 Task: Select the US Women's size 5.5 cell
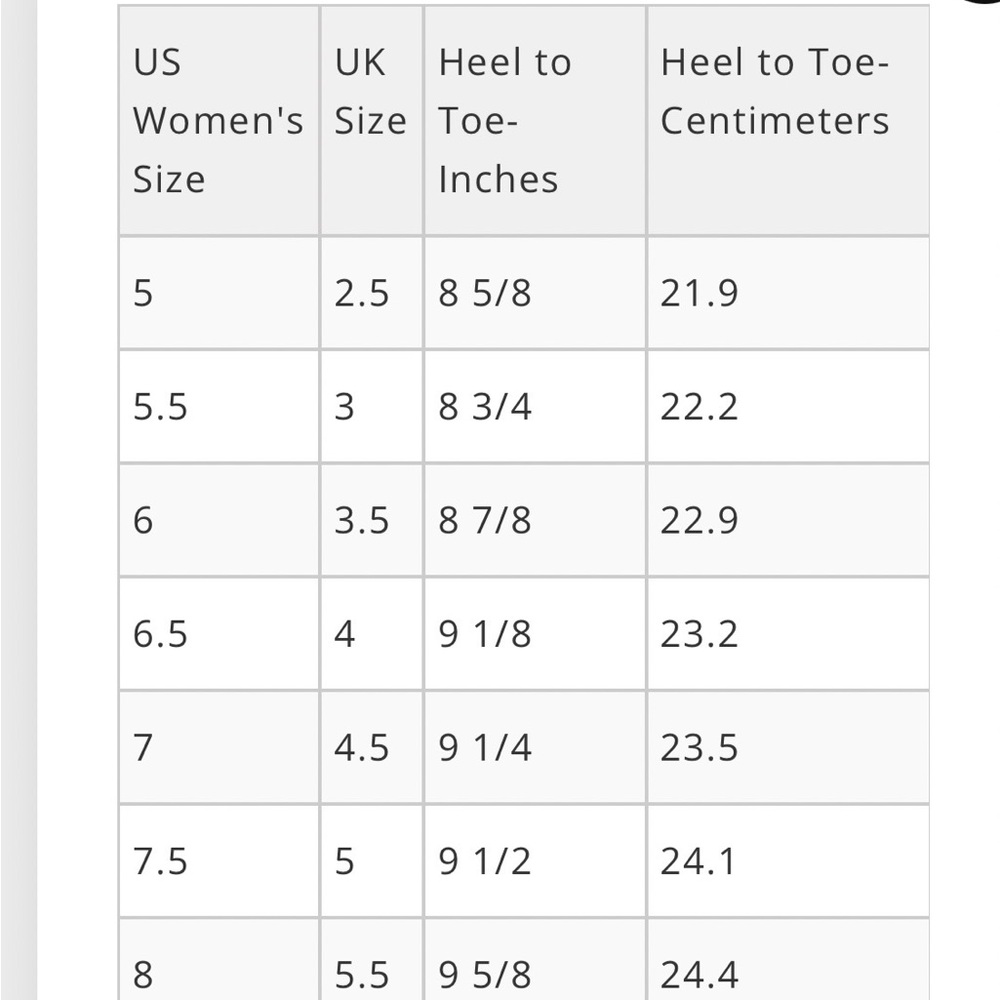(160, 407)
